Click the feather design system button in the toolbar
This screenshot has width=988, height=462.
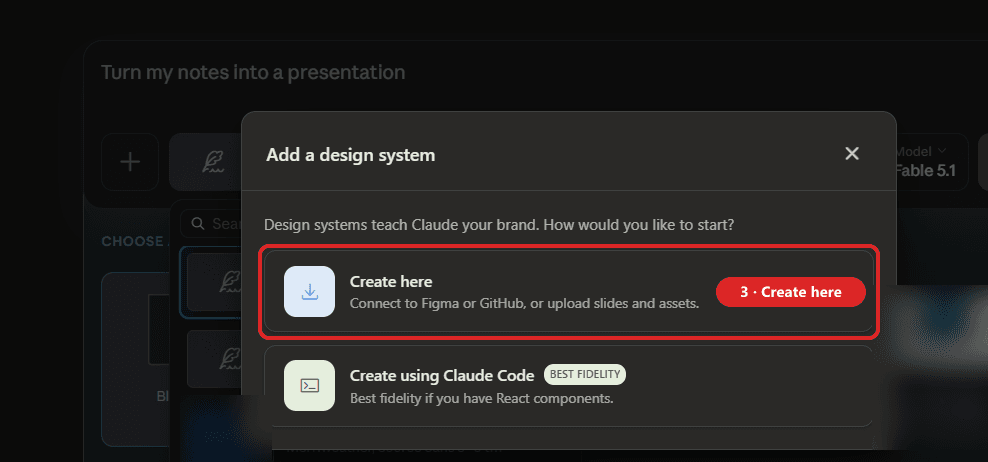tap(205, 162)
